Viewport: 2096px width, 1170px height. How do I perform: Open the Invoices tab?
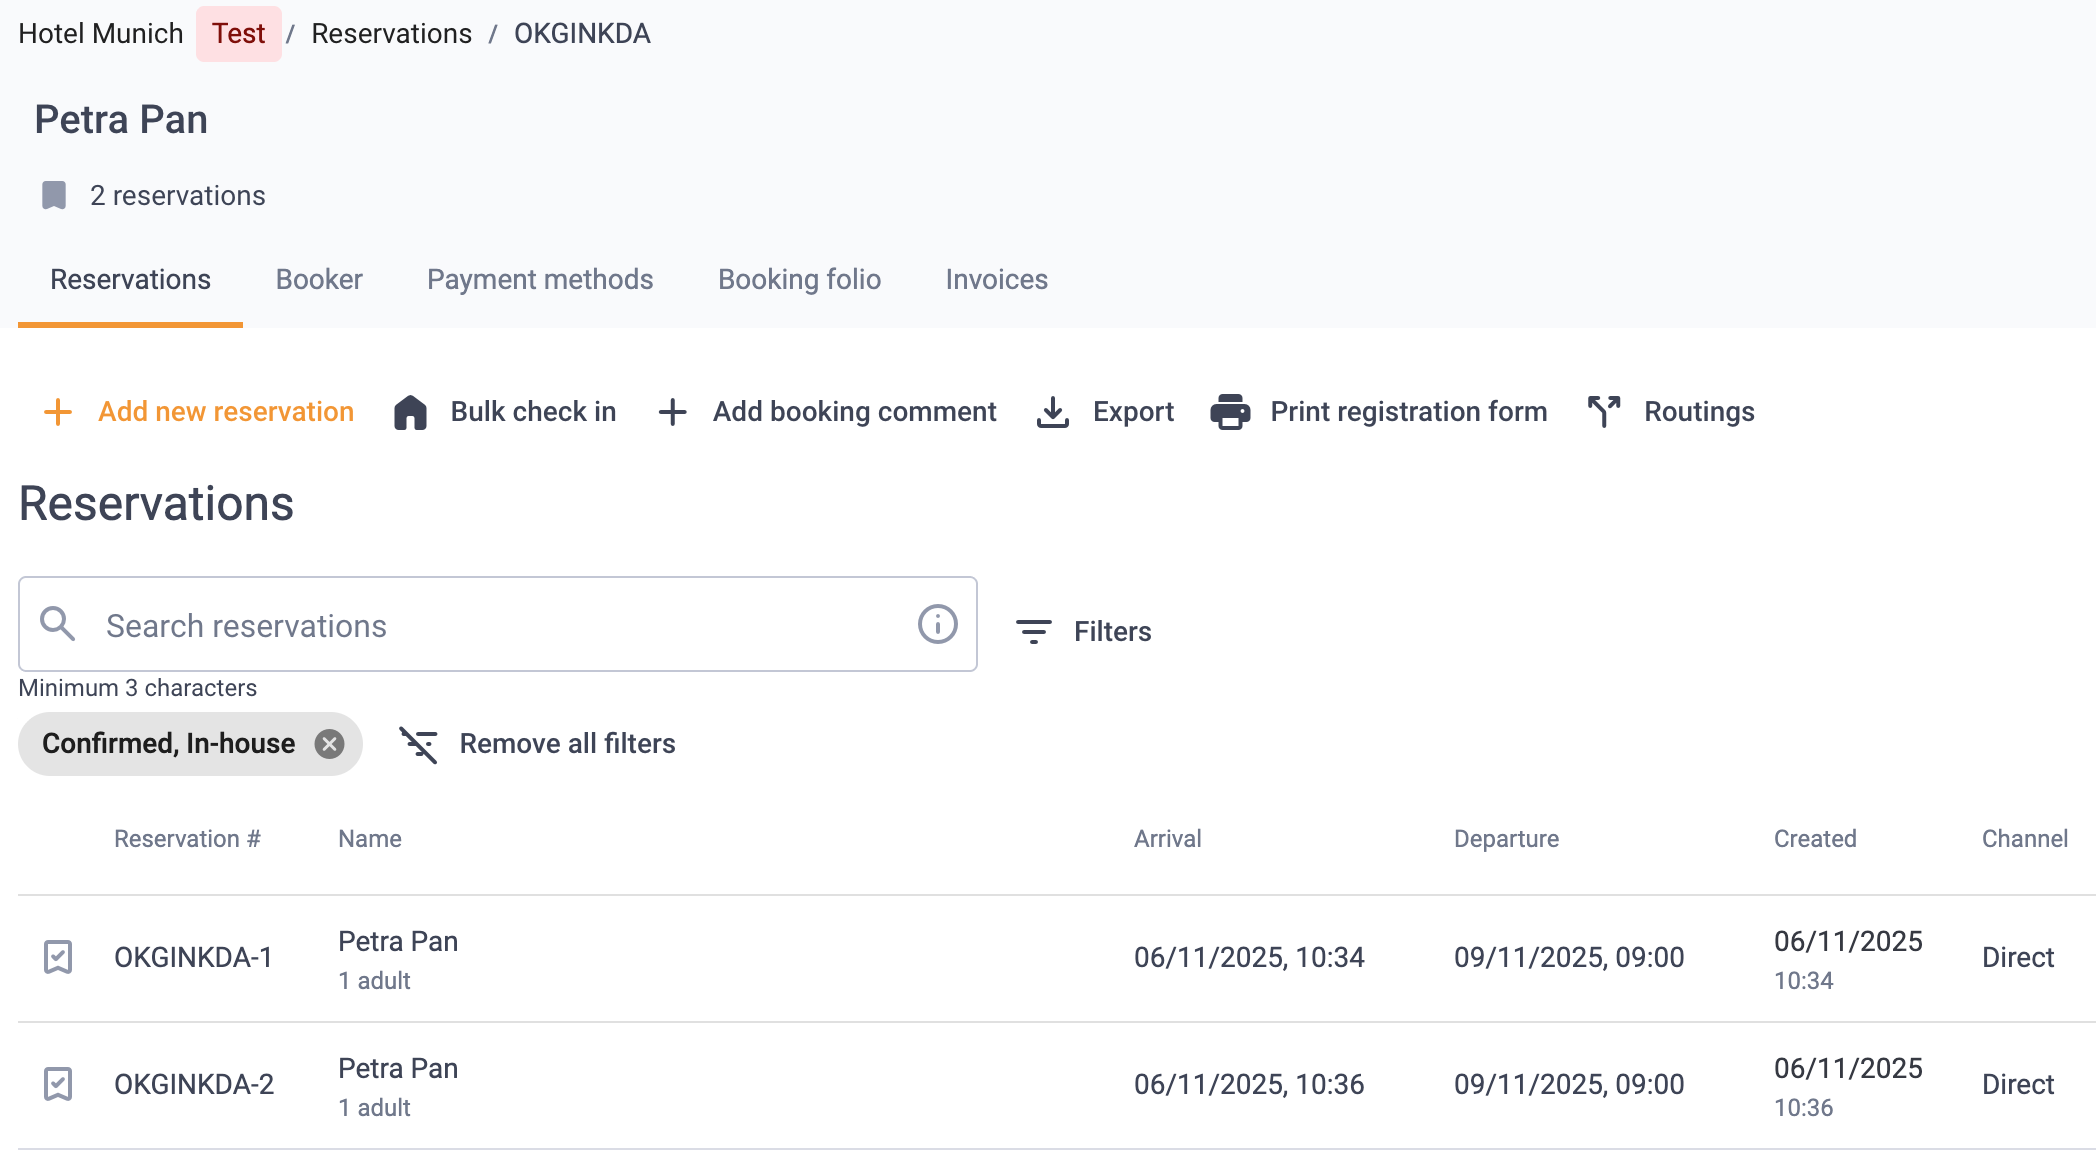(996, 280)
